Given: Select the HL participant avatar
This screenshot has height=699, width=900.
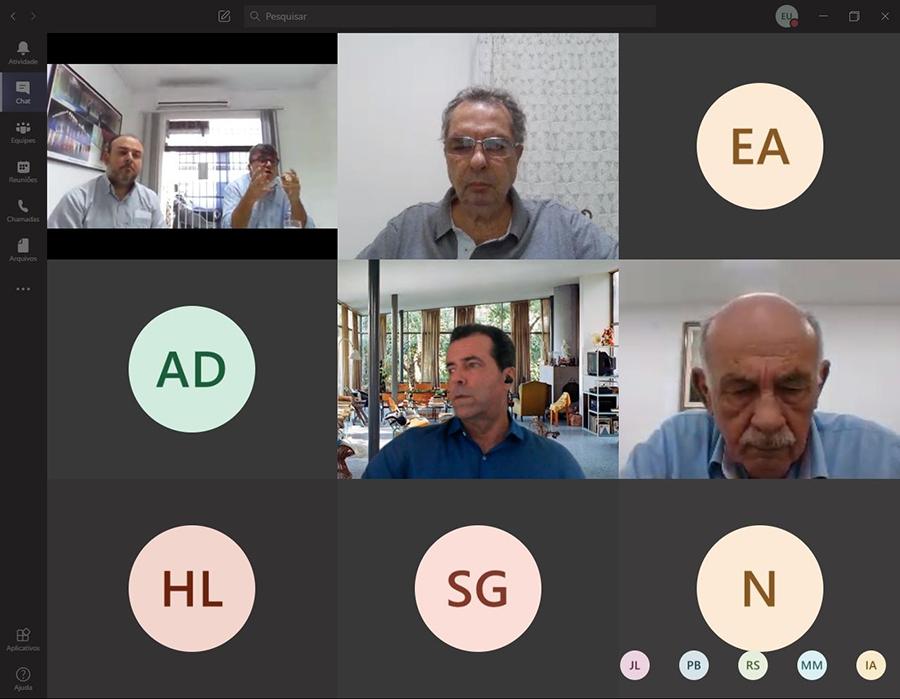Looking at the screenshot, I should pyautogui.click(x=192, y=588).
